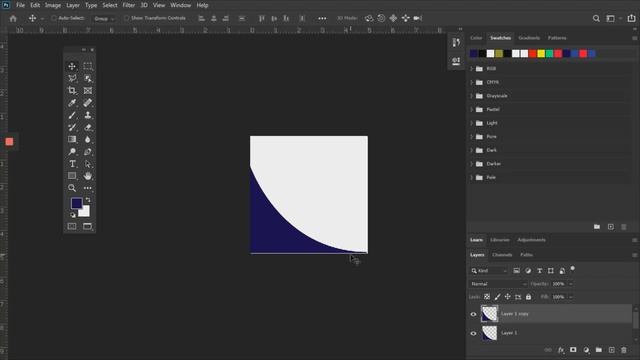The height and width of the screenshot is (360, 640).
Task: Select the Blur tool
Action: pos(88,140)
